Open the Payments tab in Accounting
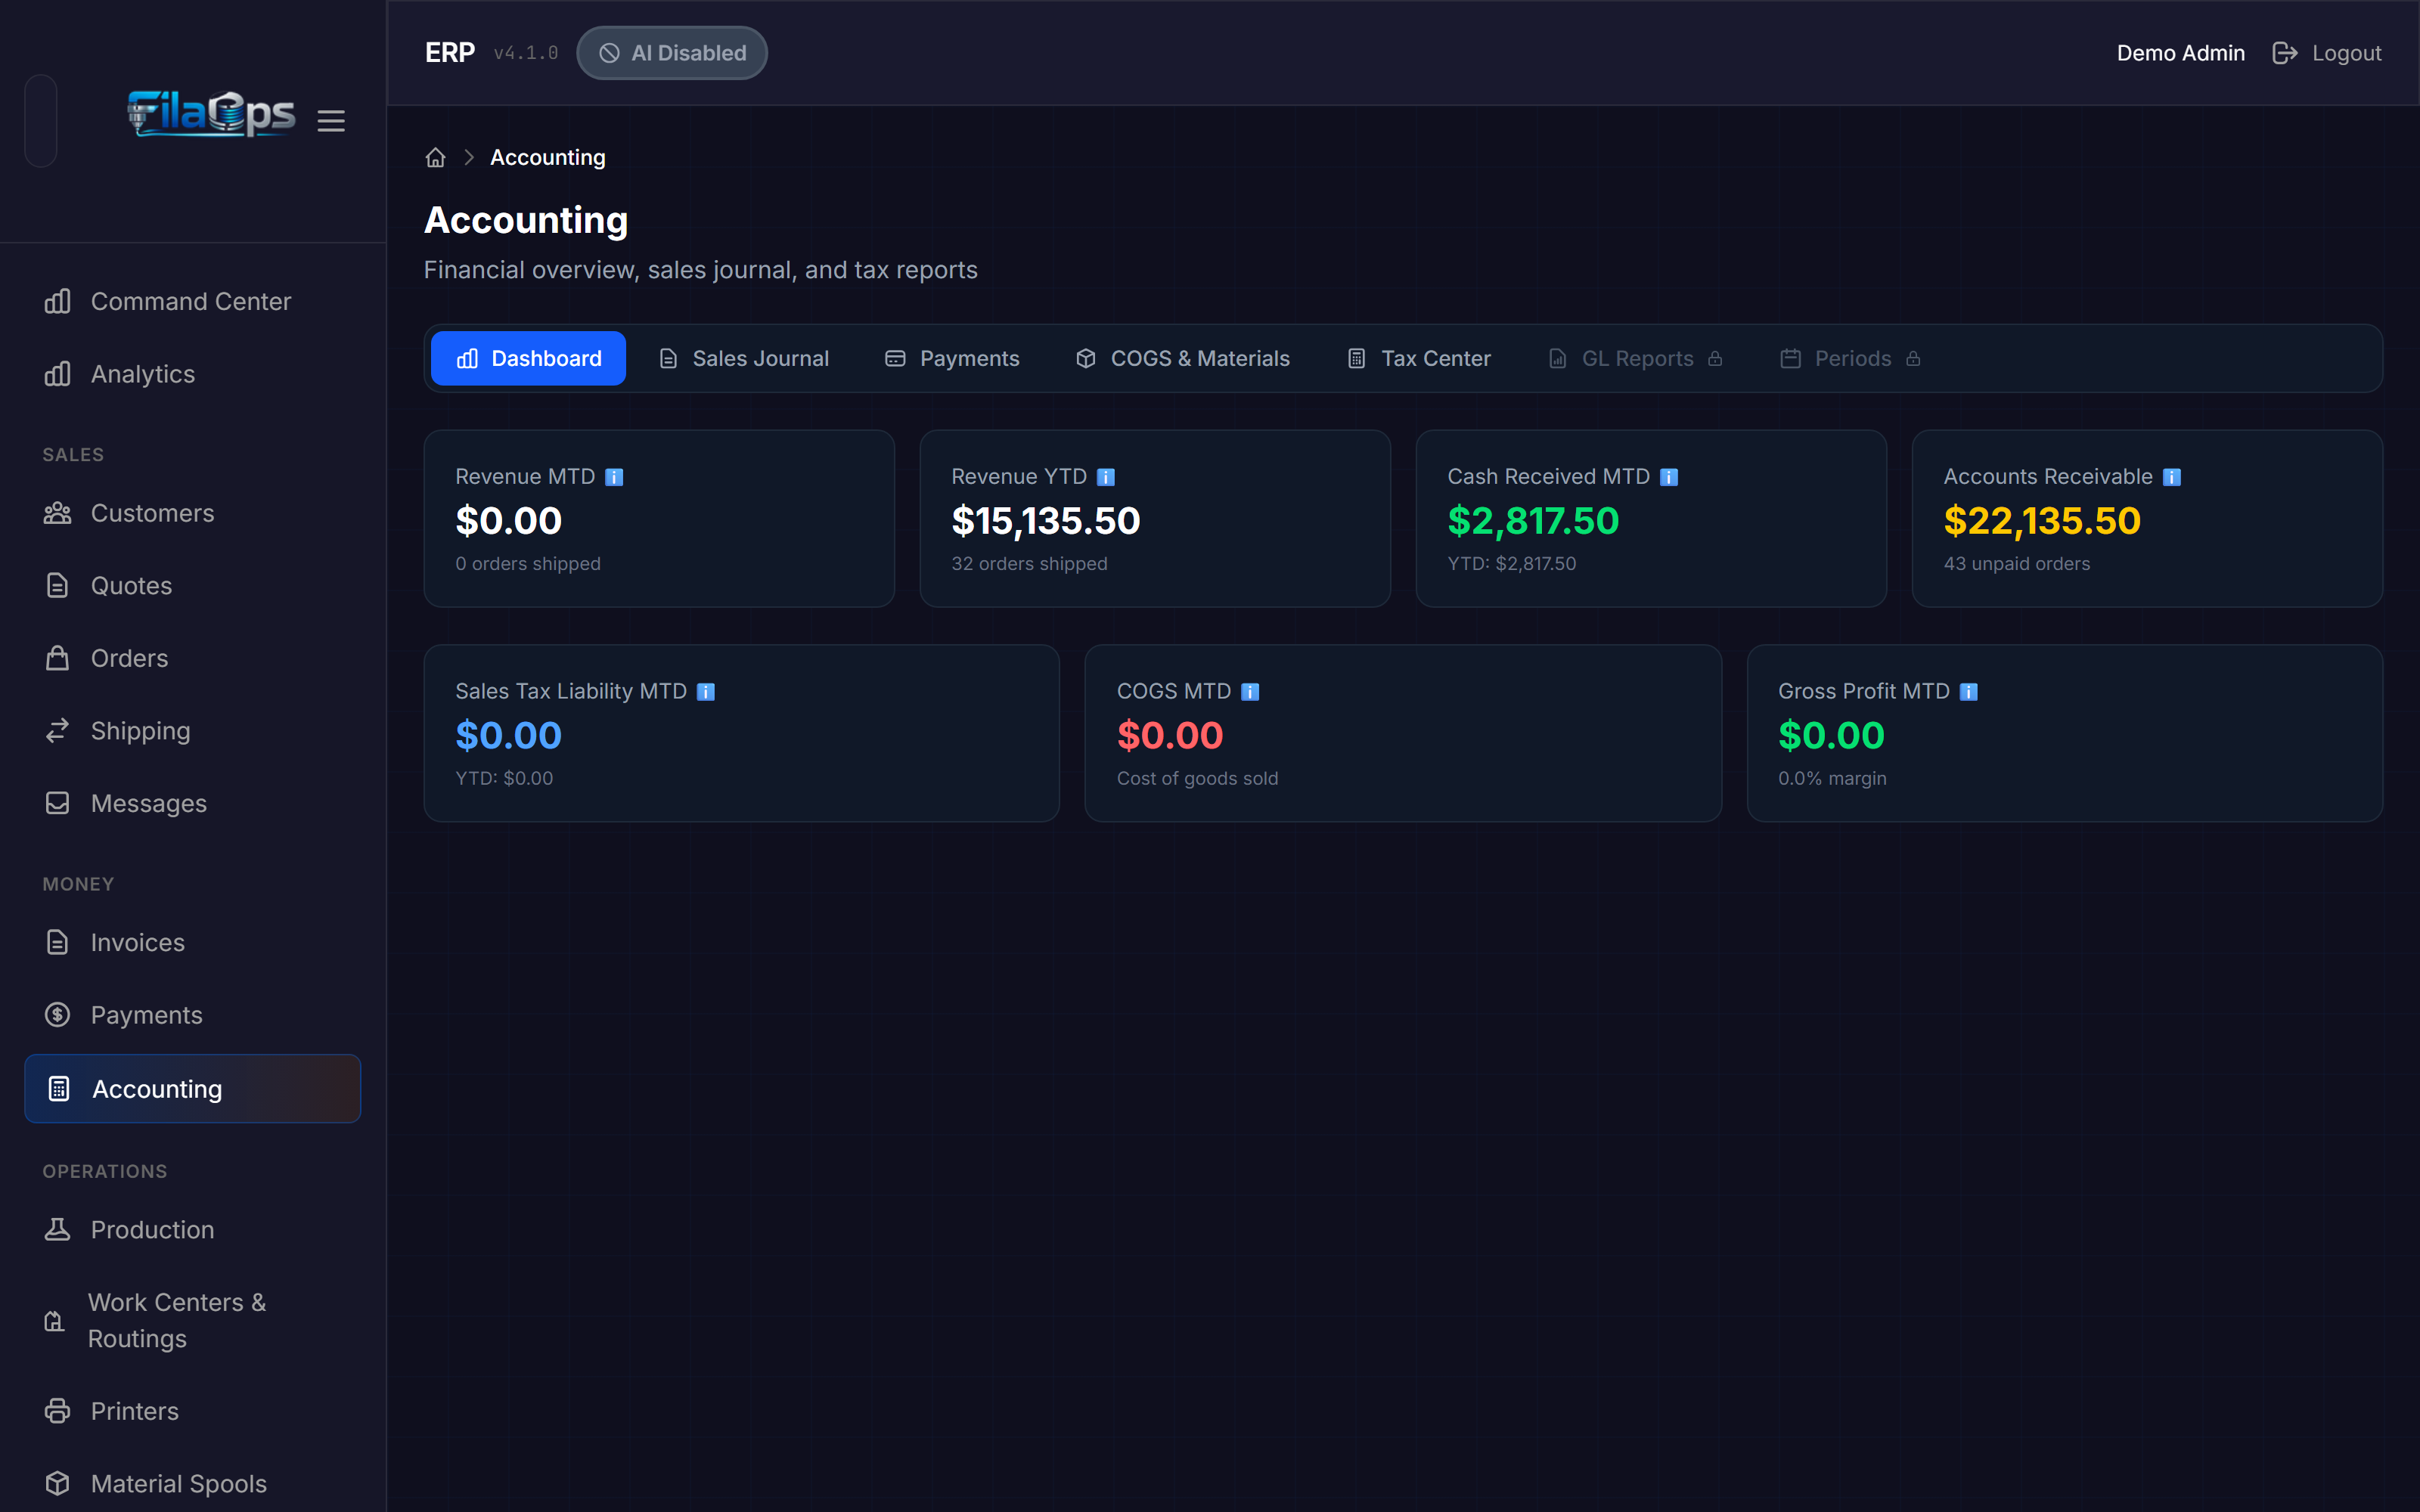 (952, 359)
